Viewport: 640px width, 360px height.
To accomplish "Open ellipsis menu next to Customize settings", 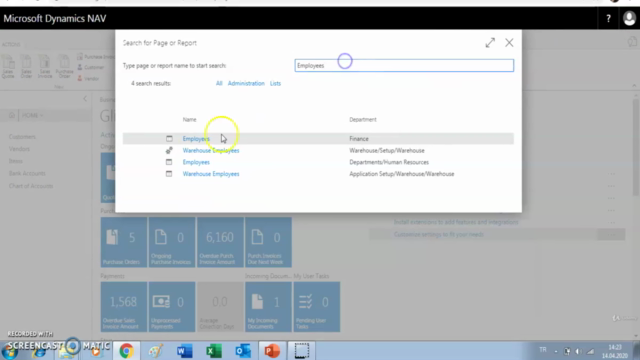I will [x=611, y=235].
